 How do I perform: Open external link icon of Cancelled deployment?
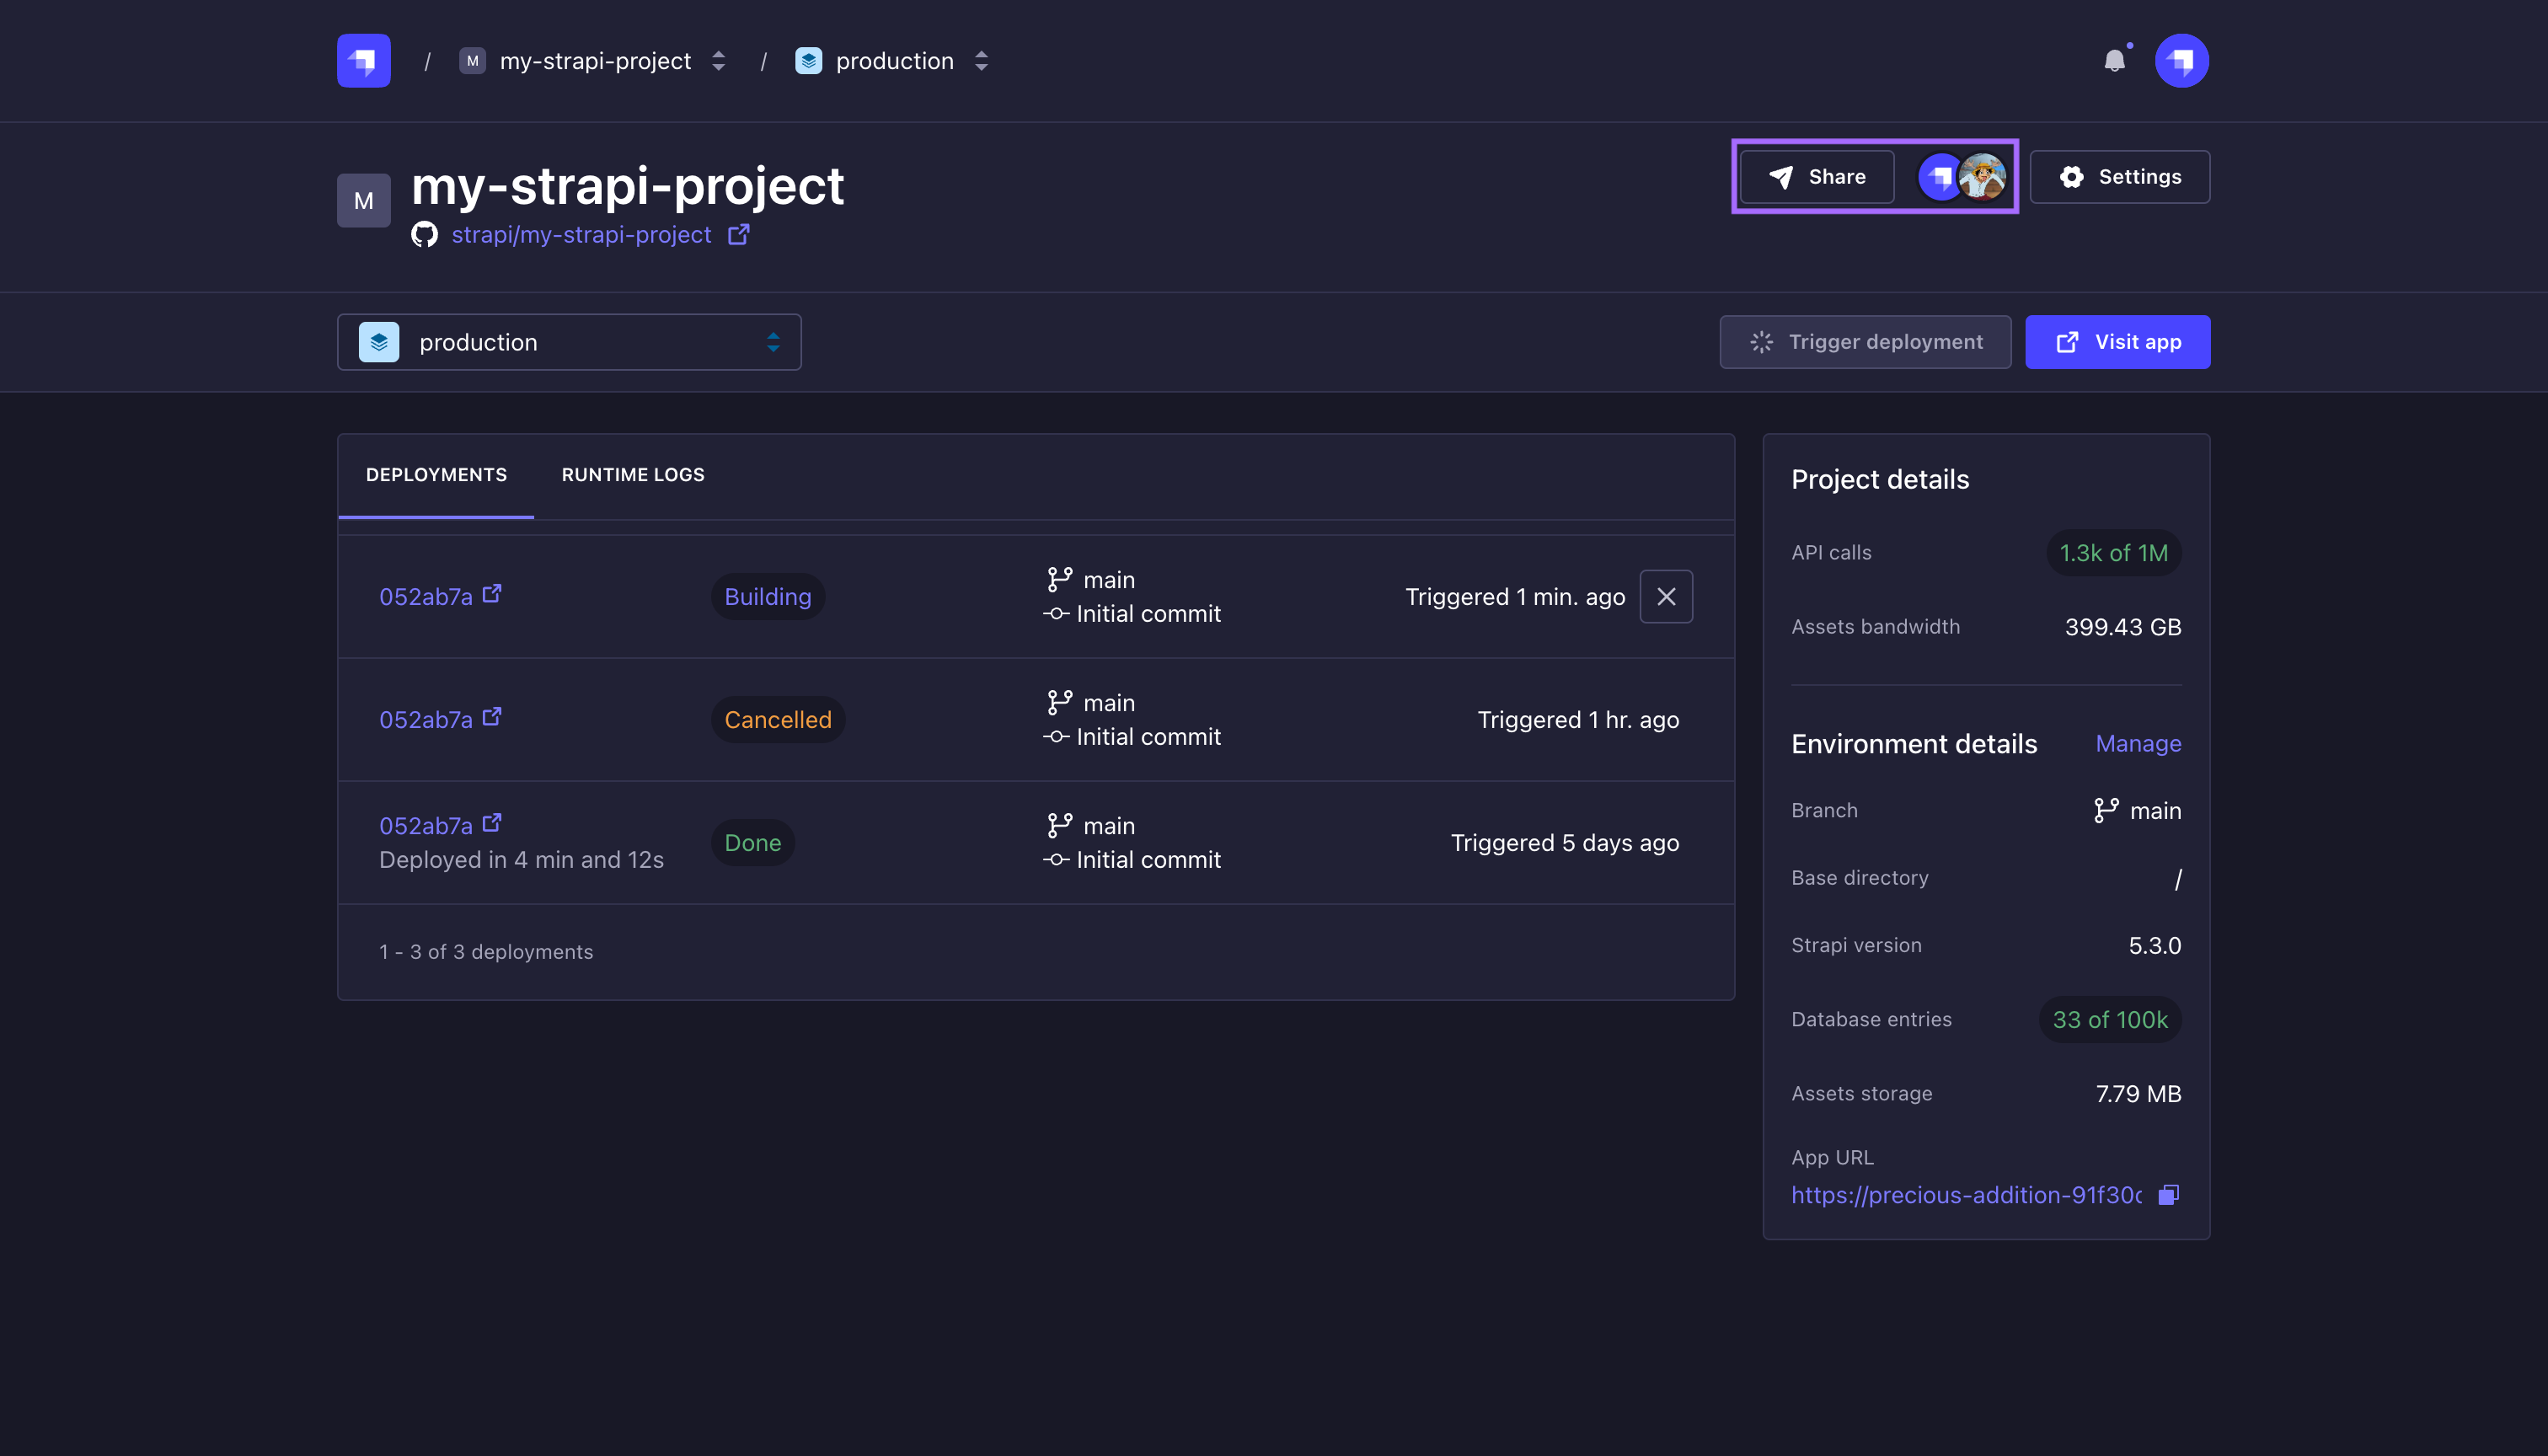(492, 717)
